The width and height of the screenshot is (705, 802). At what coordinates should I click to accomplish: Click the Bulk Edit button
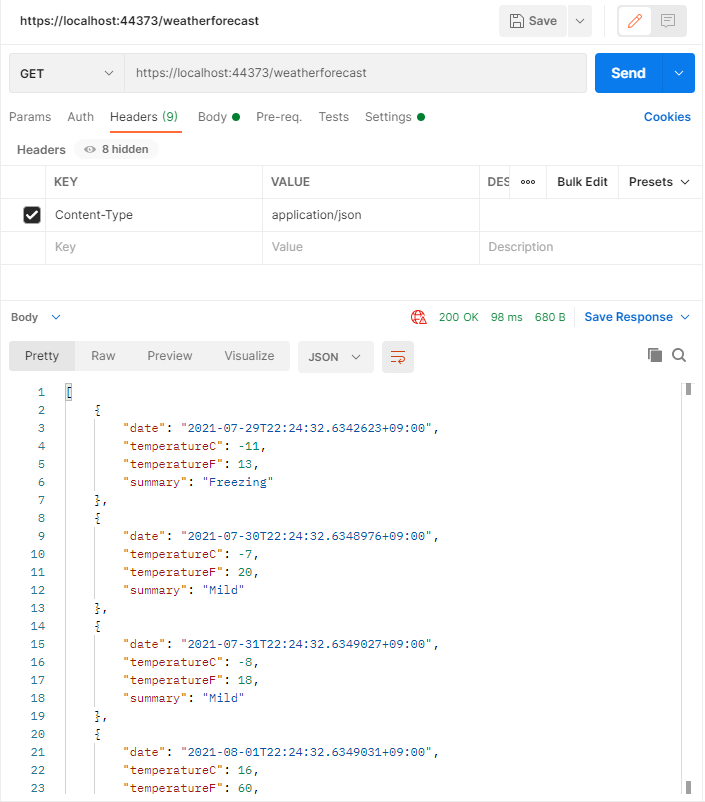coord(582,182)
